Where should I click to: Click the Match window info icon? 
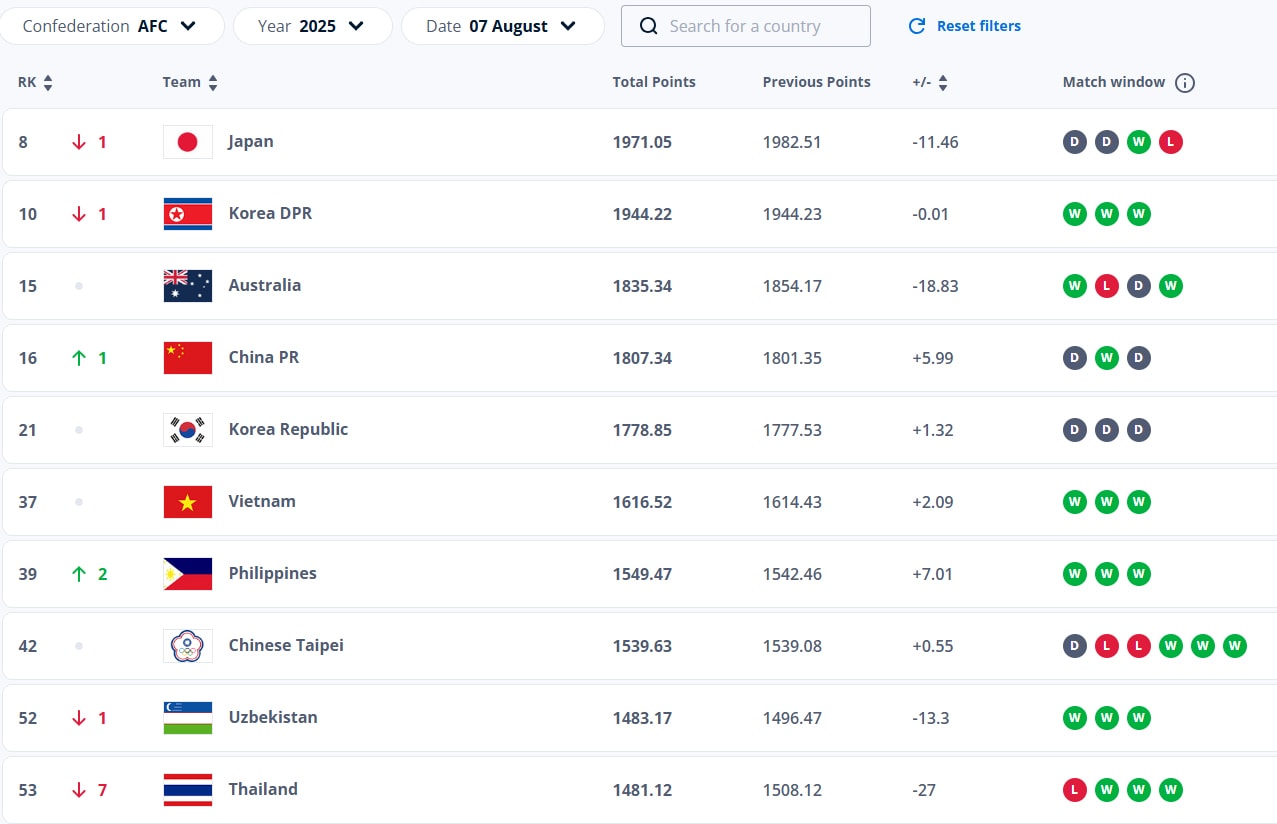(1185, 83)
